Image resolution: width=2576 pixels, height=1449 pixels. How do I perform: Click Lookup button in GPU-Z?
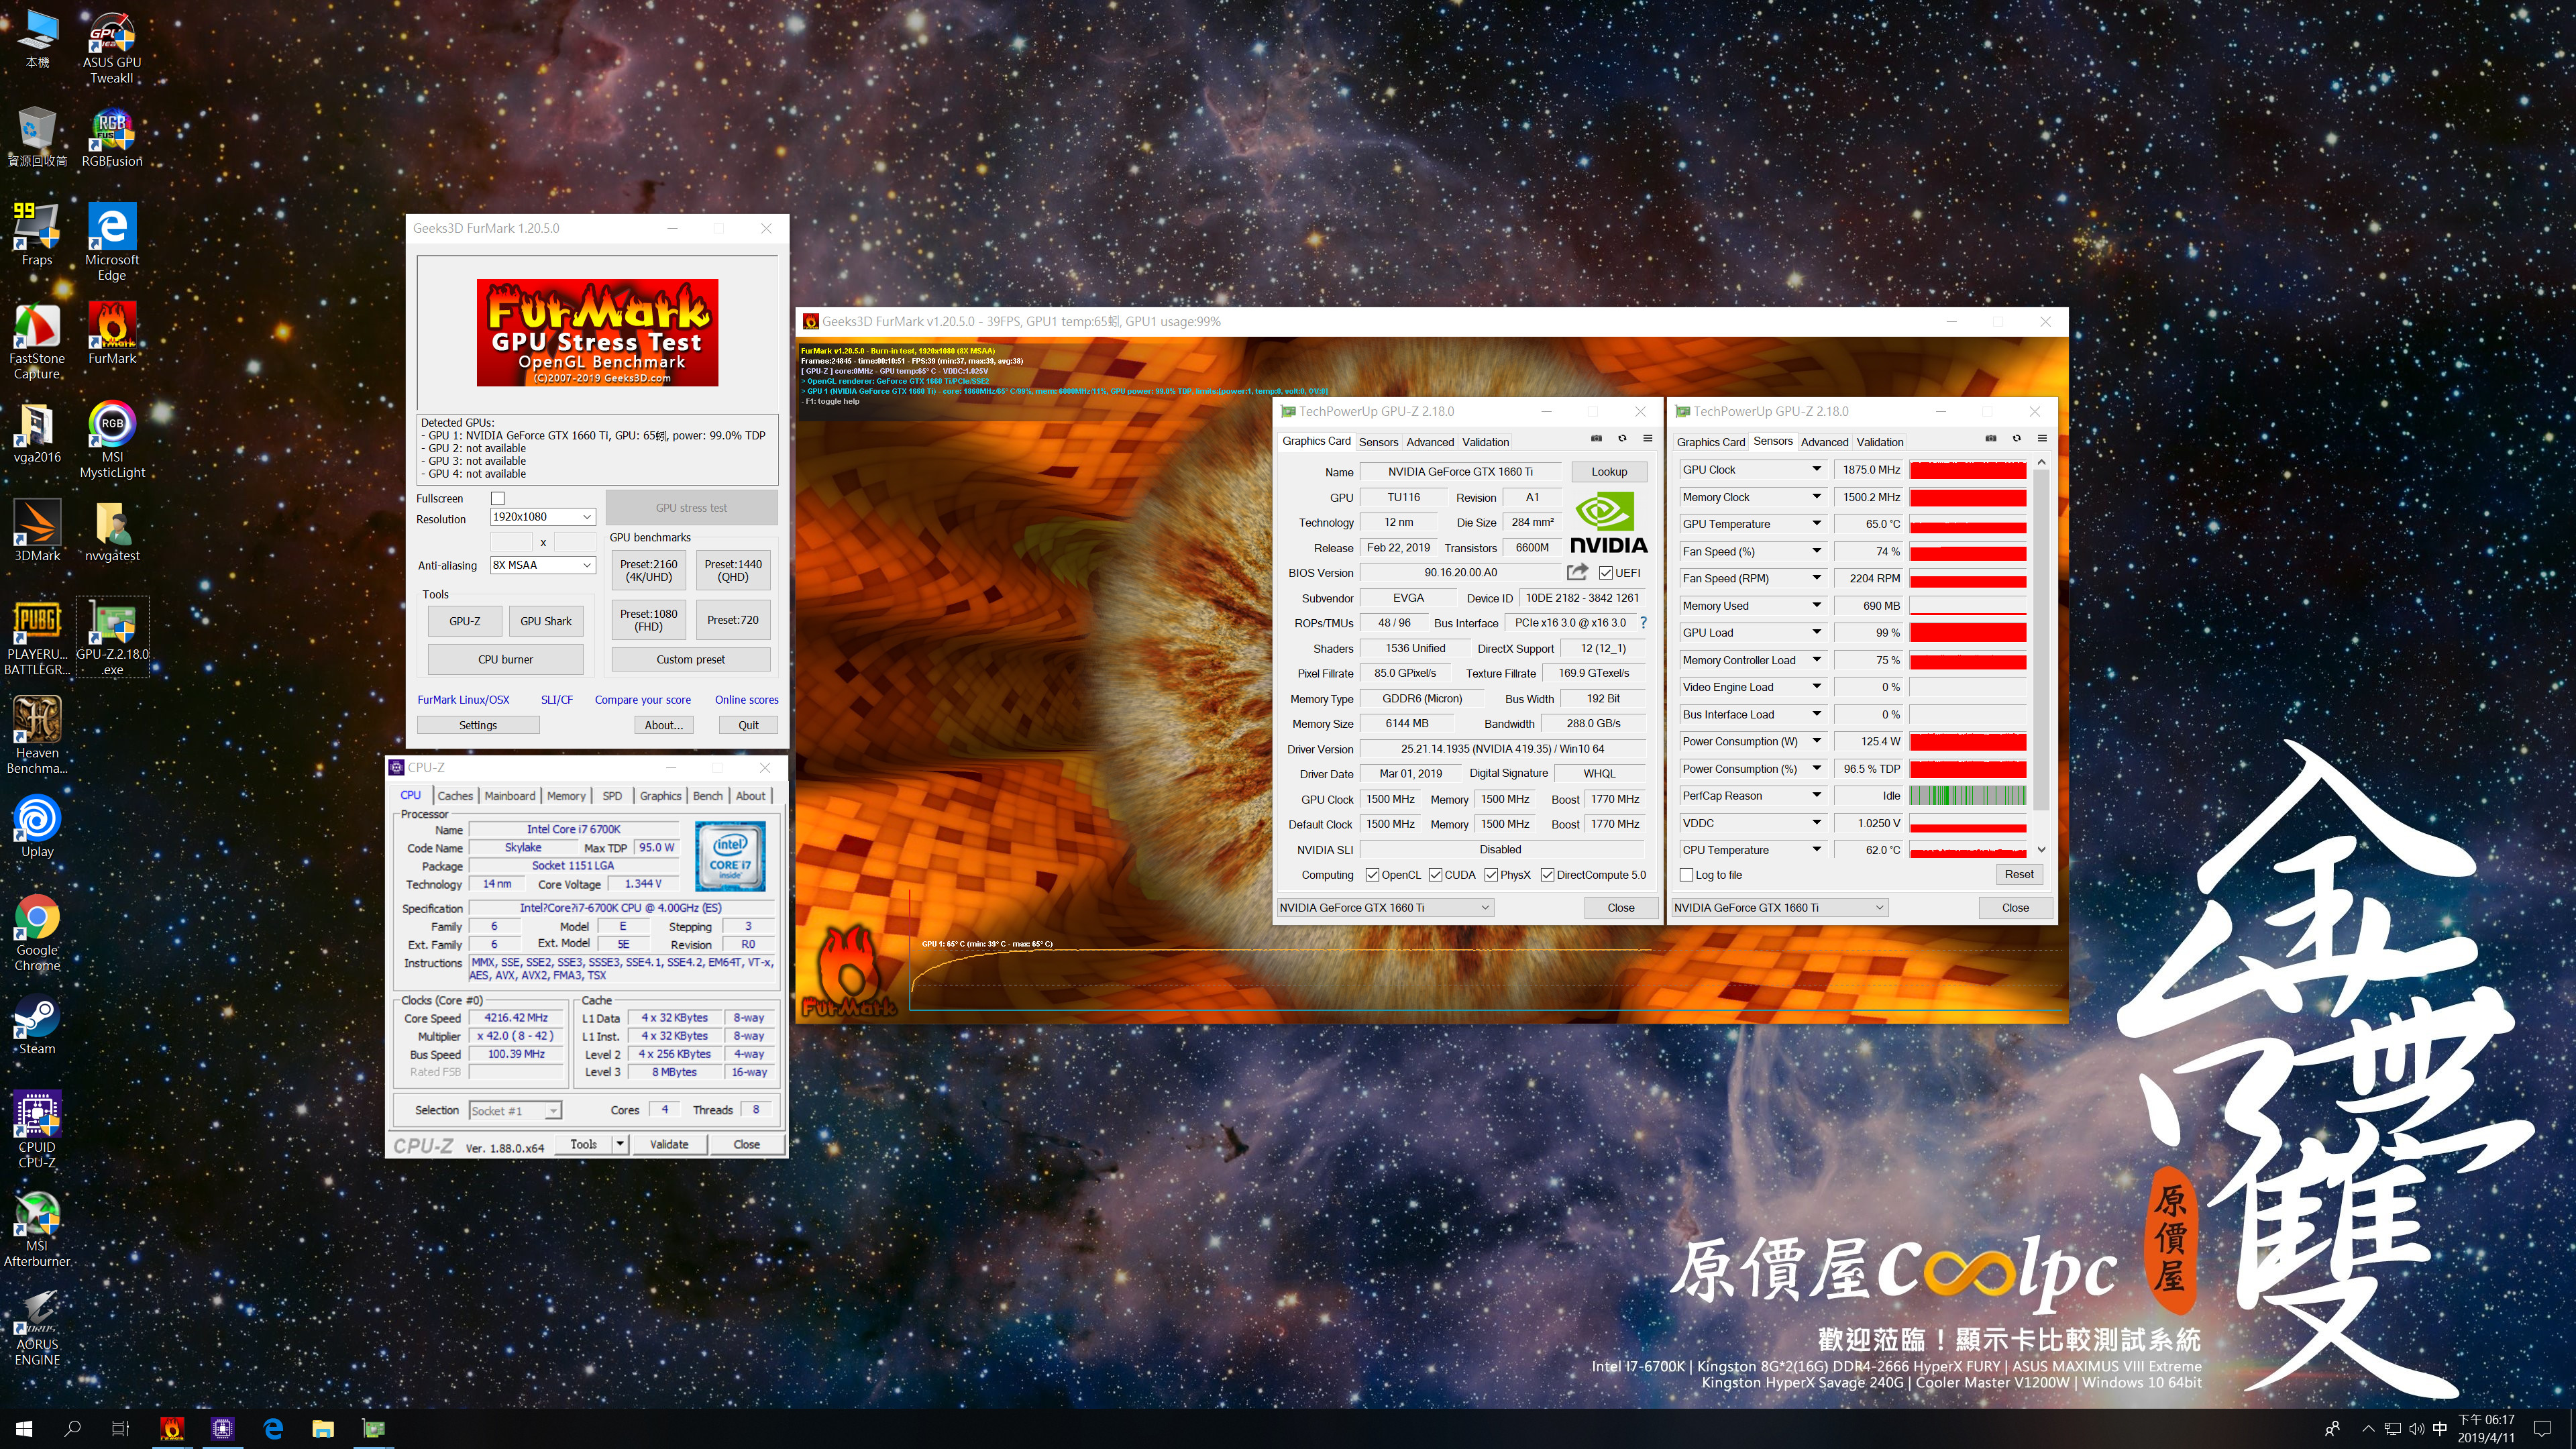[1609, 472]
